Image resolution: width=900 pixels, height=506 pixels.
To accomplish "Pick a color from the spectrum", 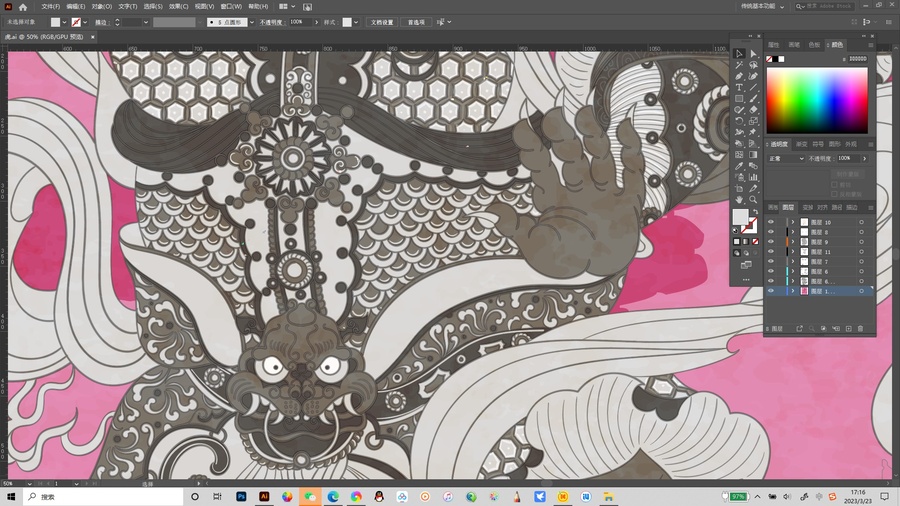I will [817, 100].
